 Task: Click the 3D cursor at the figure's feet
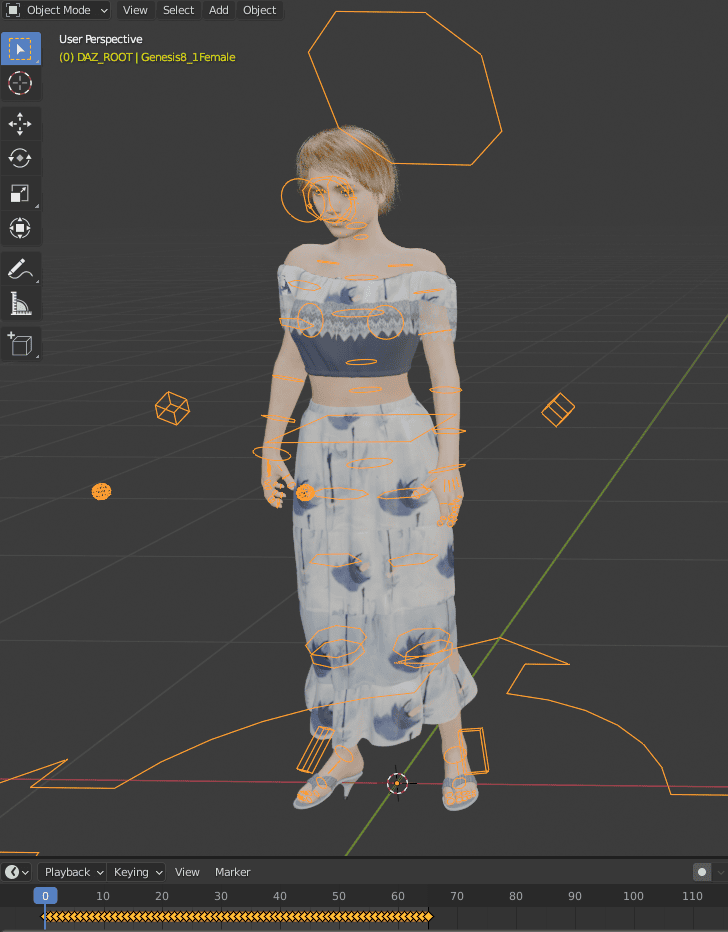point(398,783)
